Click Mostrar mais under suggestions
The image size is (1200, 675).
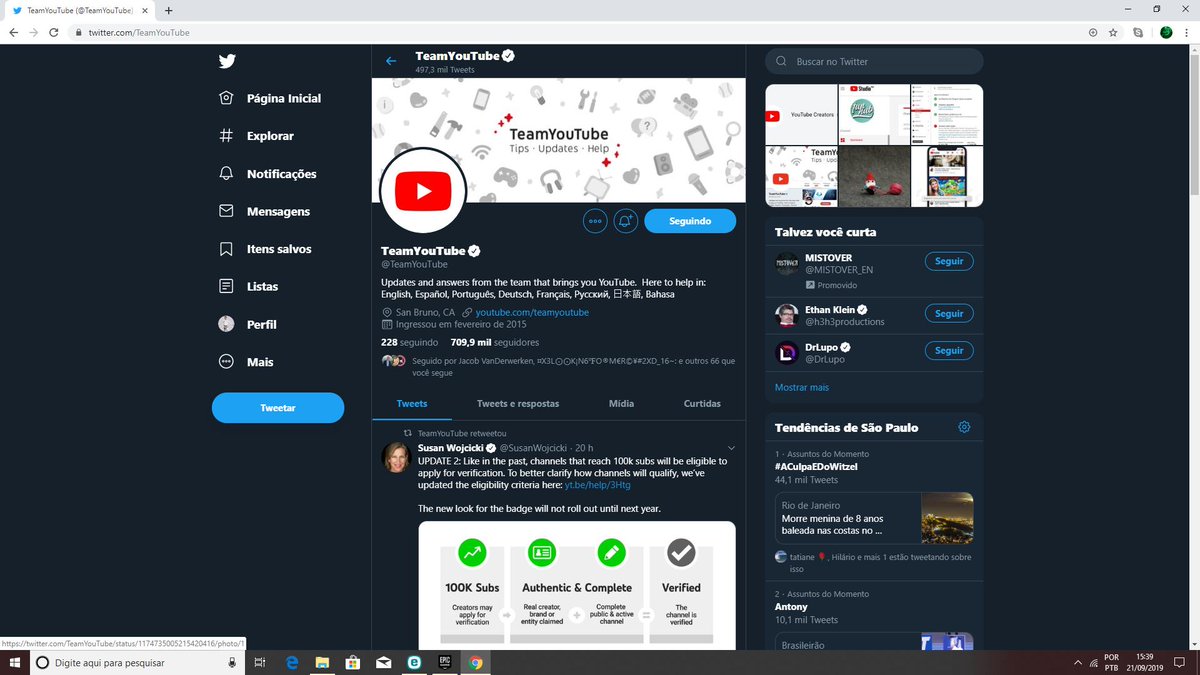pyautogui.click(x=802, y=387)
